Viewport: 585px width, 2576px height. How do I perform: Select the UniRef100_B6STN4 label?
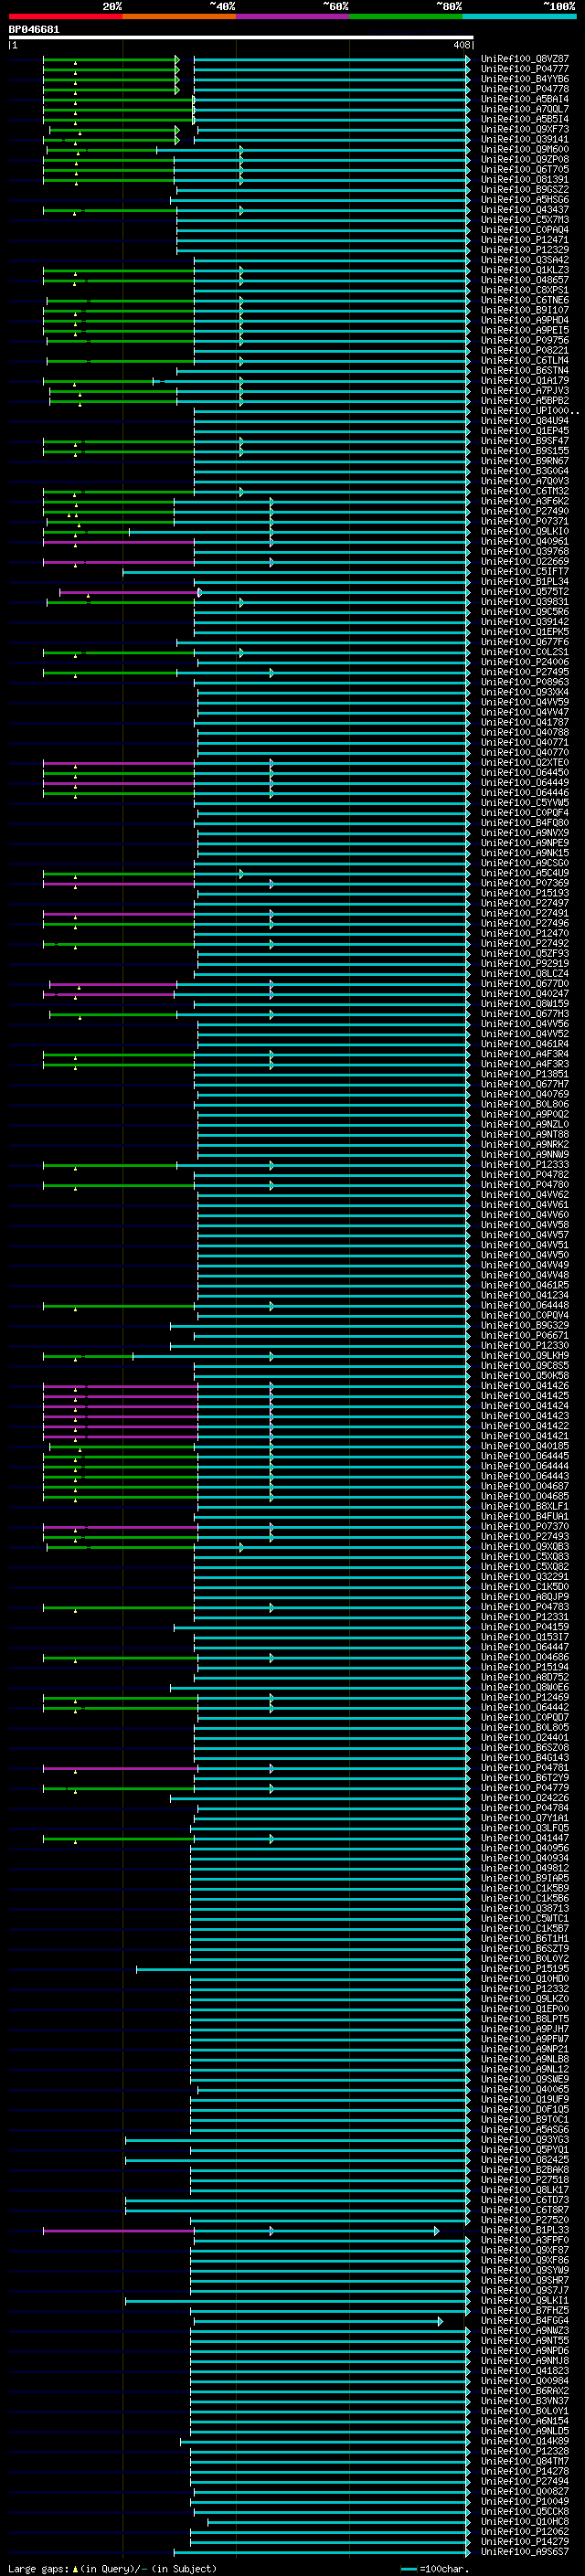click(x=525, y=371)
